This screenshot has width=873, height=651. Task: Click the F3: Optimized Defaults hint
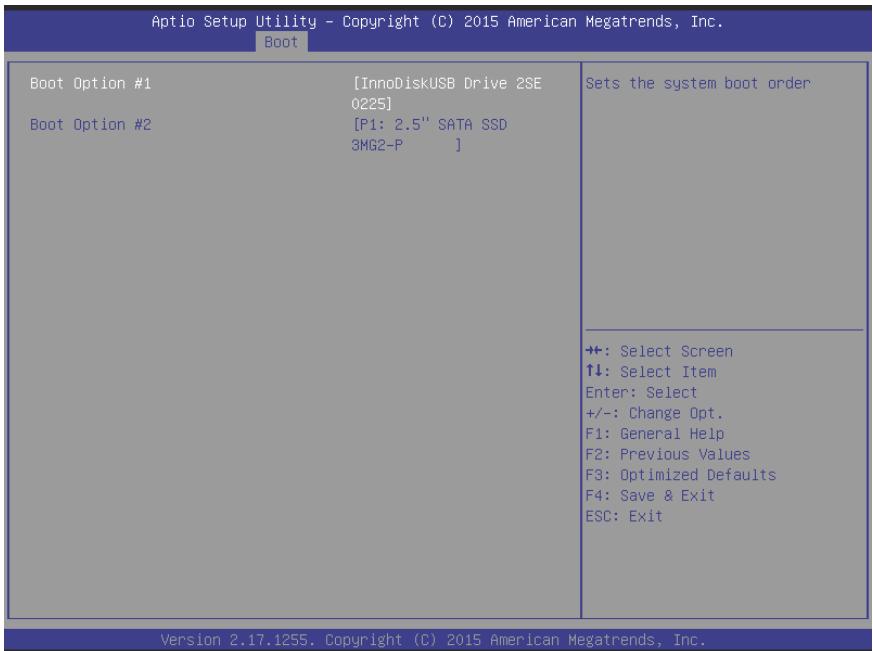click(x=680, y=475)
